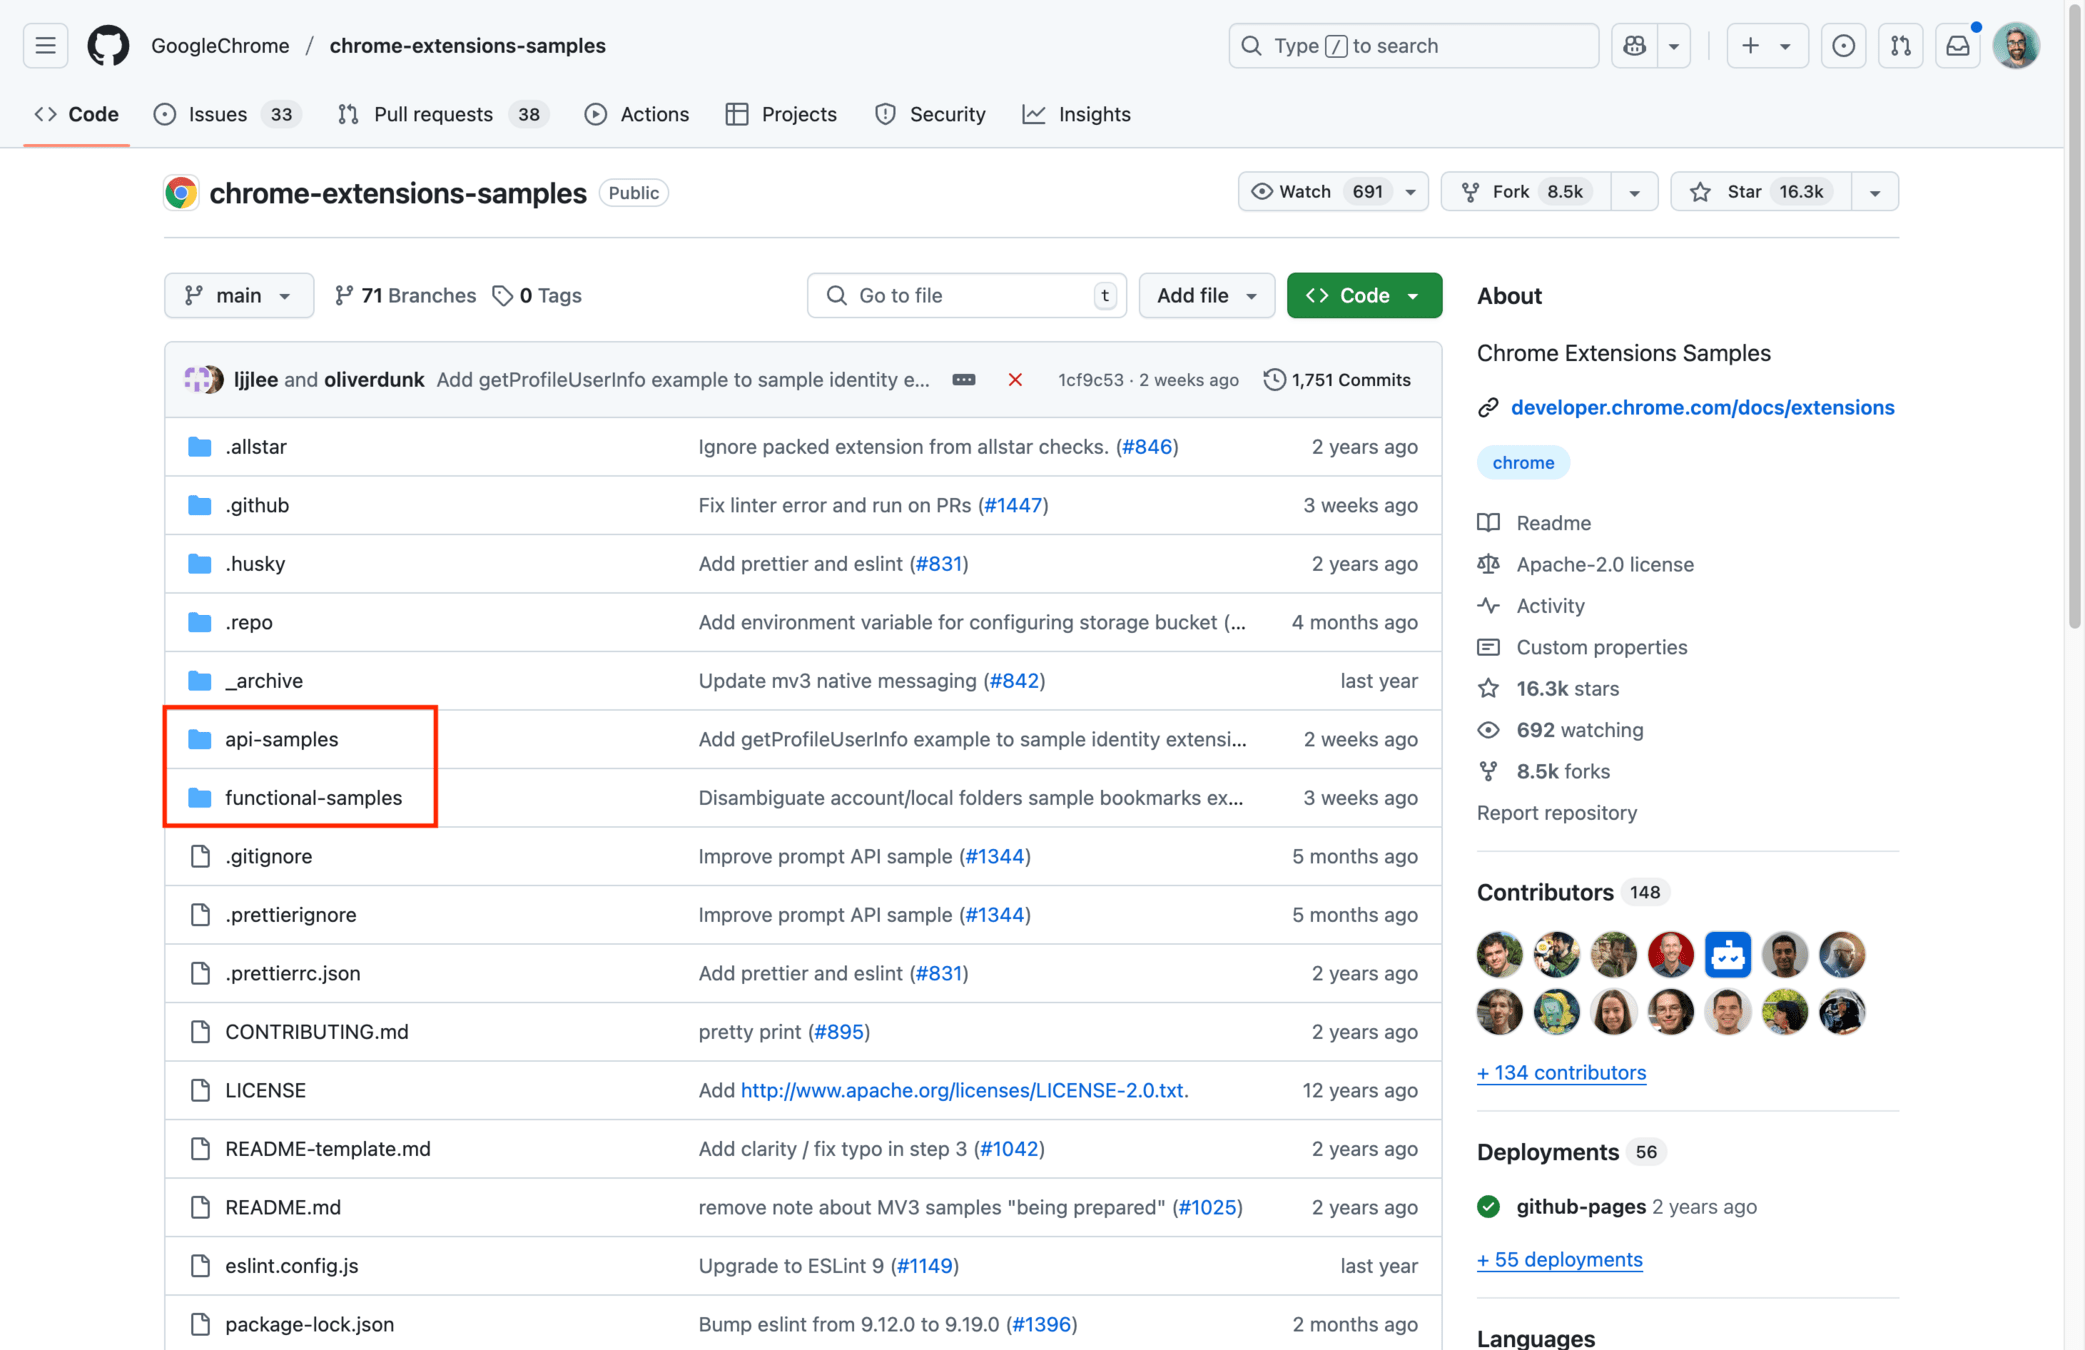Open the main branch selector dropdown
The height and width of the screenshot is (1350, 2085).
point(238,295)
